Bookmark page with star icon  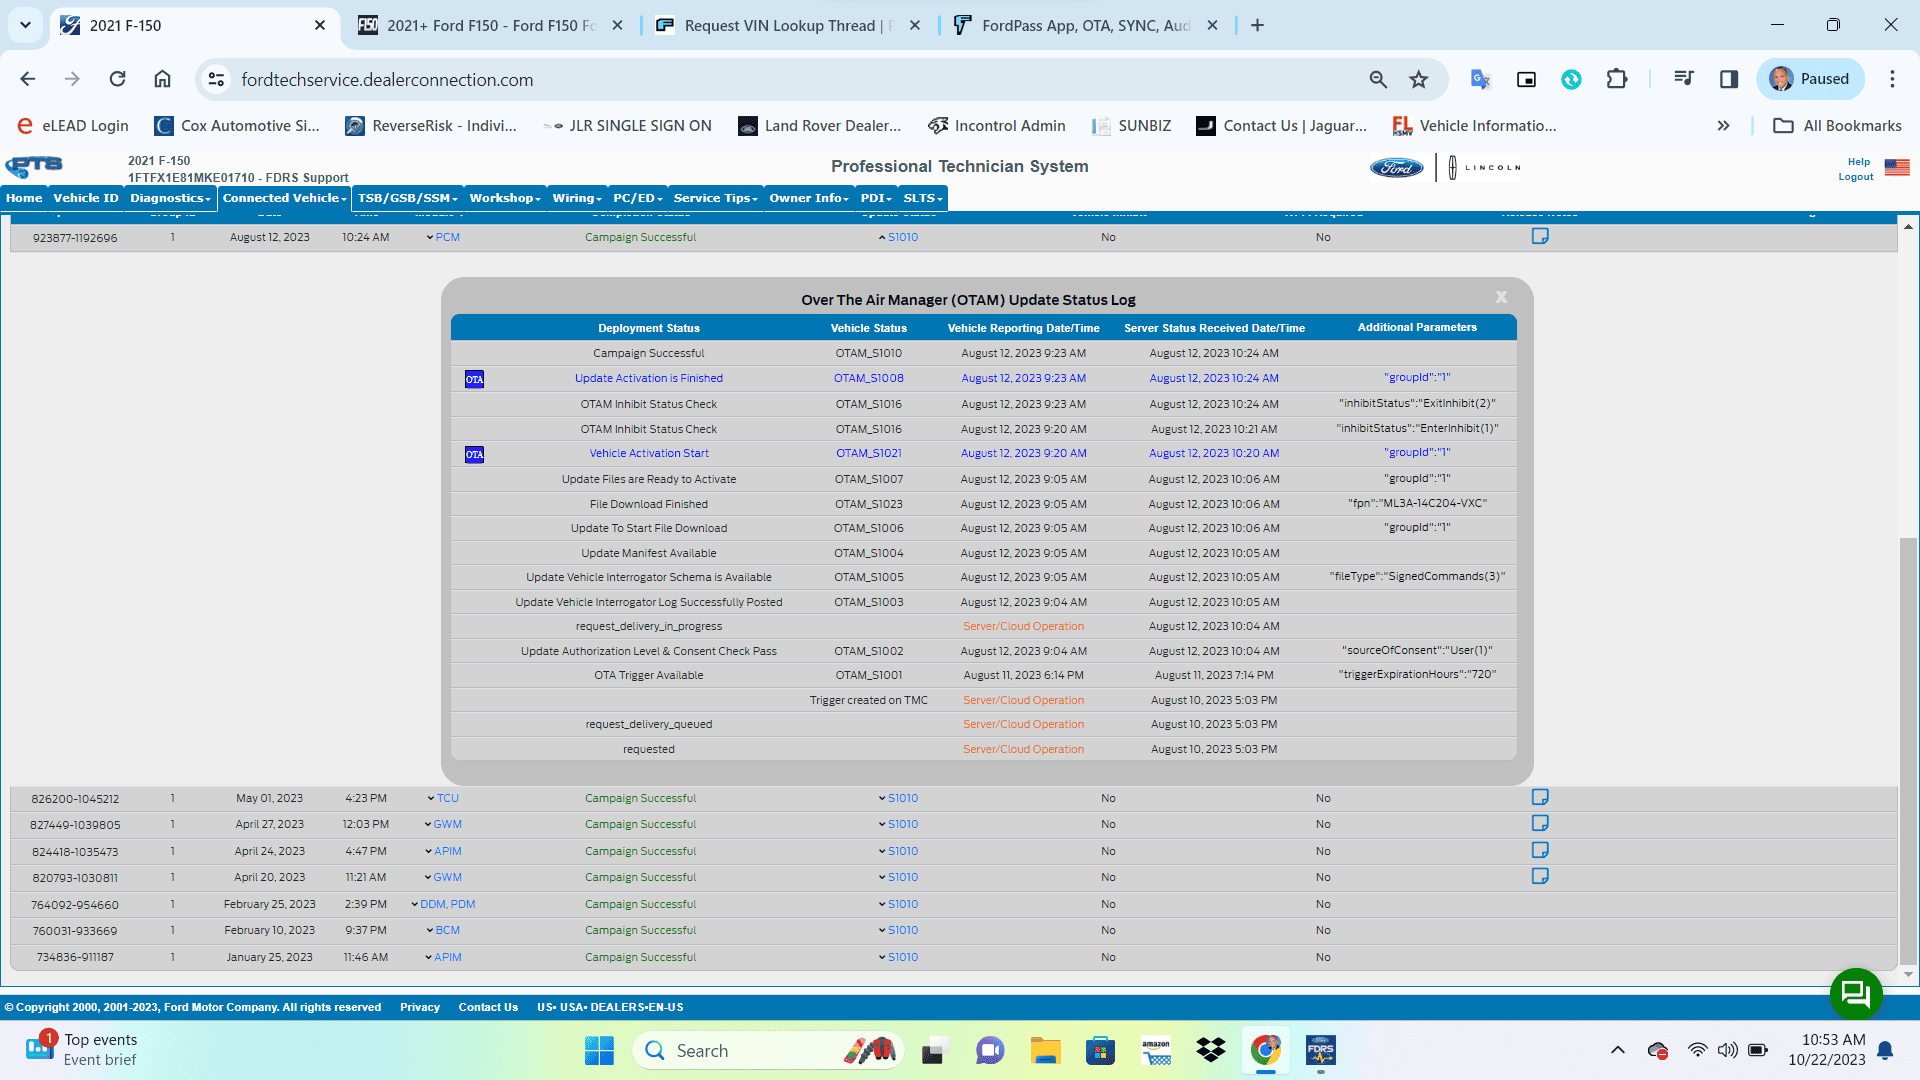coord(1418,80)
